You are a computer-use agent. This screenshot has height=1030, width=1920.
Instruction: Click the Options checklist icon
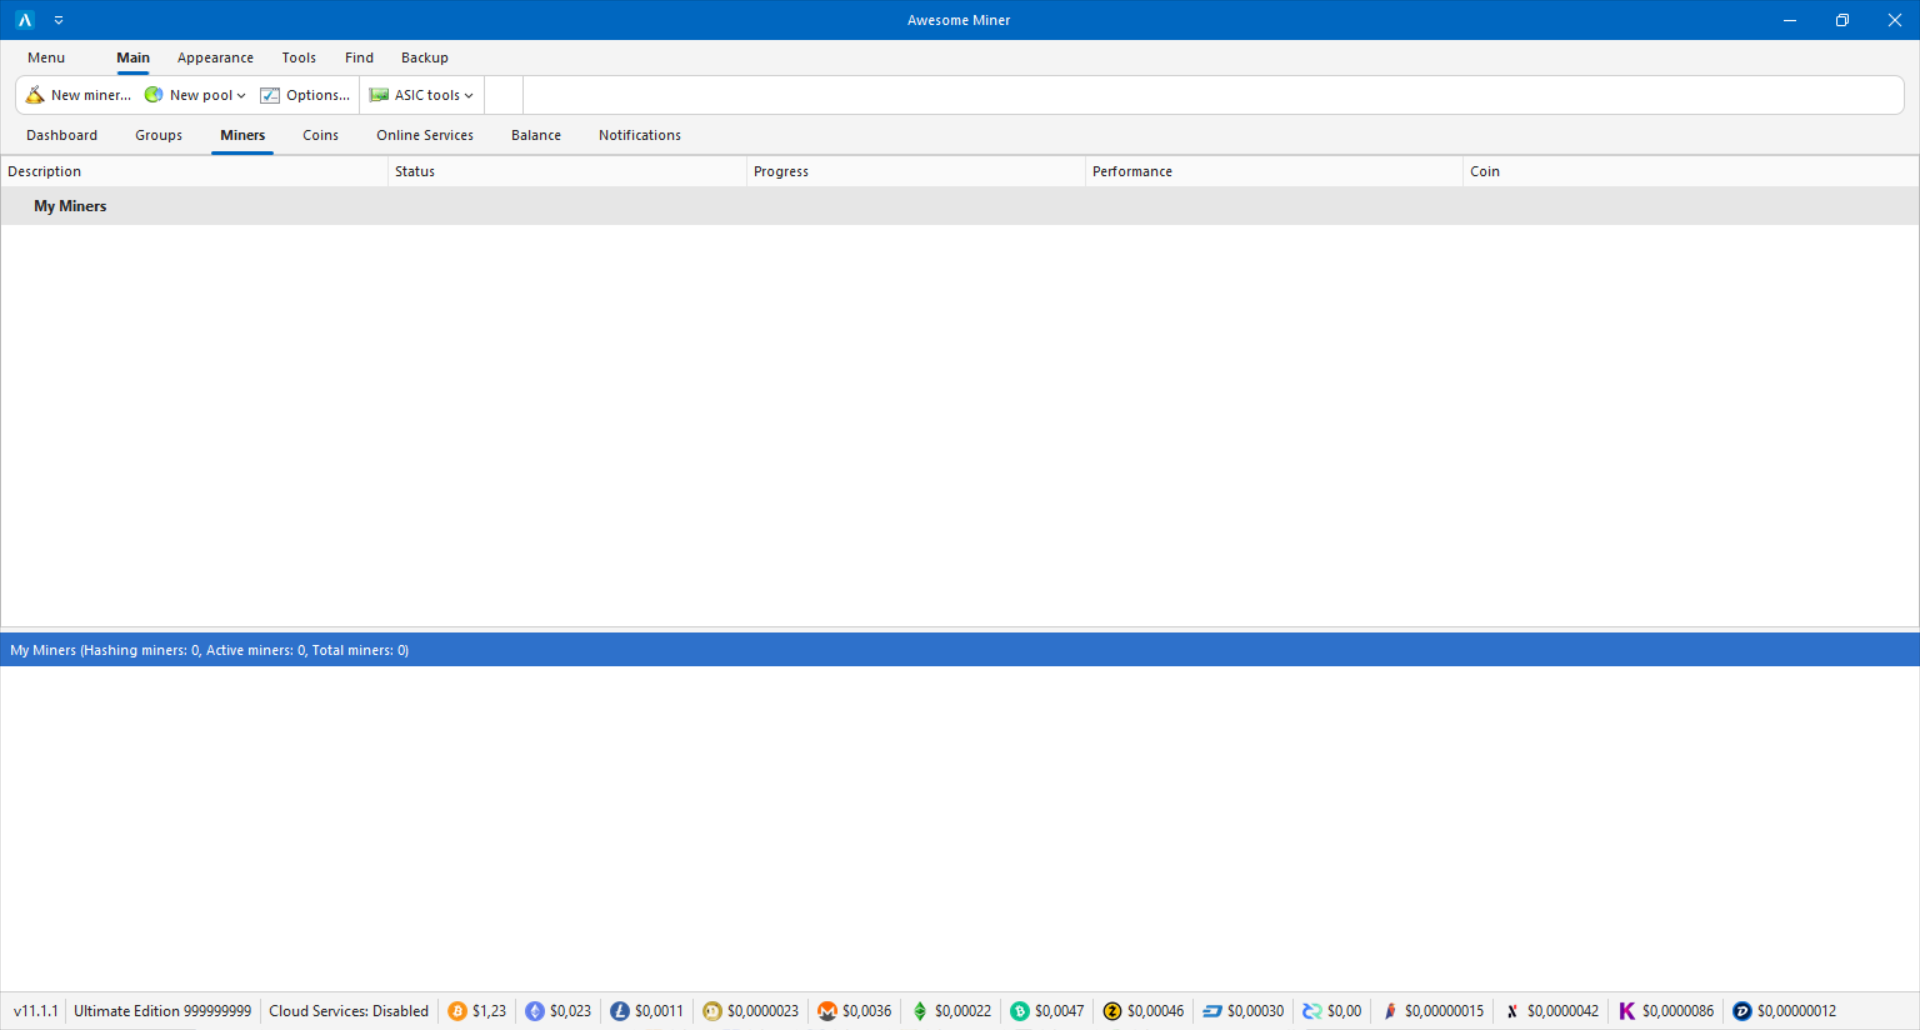(270, 95)
